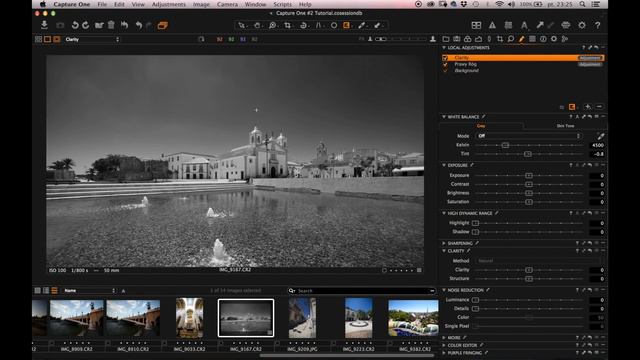Open the print icon in the toolbar
640x360 pixels.
(x=566, y=25)
